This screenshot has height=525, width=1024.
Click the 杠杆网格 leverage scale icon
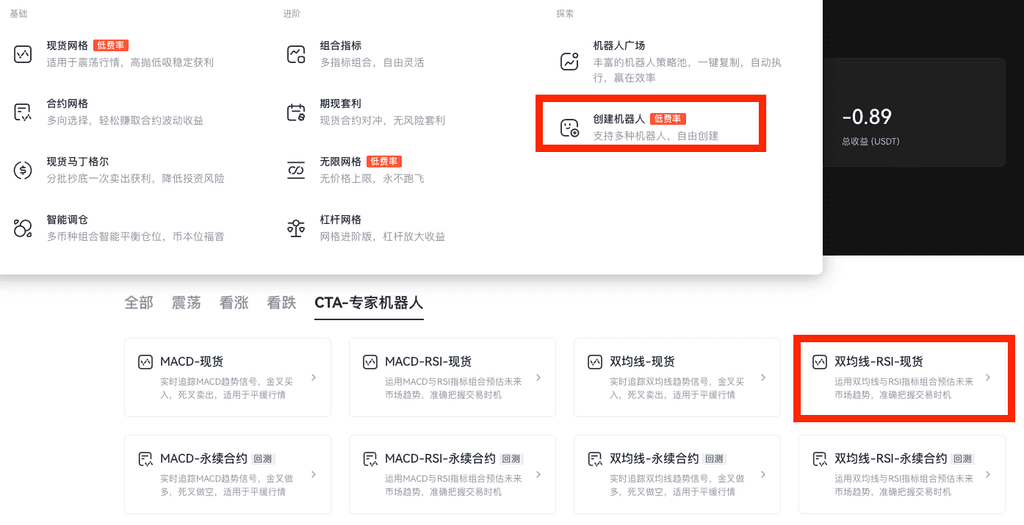(x=296, y=228)
